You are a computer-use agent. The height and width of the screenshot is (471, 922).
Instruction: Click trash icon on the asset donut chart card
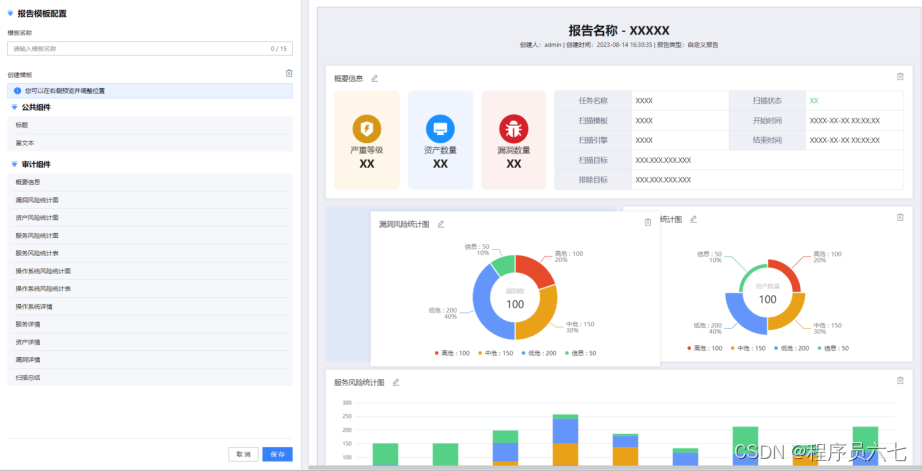(900, 217)
